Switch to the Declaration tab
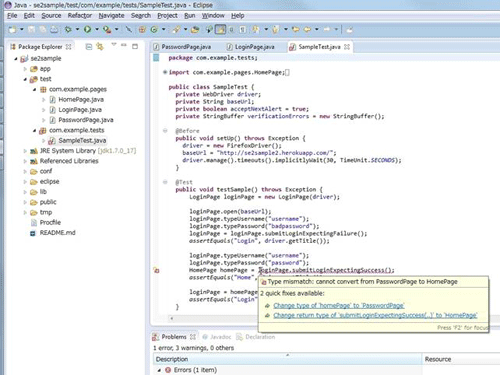Image resolution: width=500 pixels, height=375 pixels. click(x=256, y=337)
